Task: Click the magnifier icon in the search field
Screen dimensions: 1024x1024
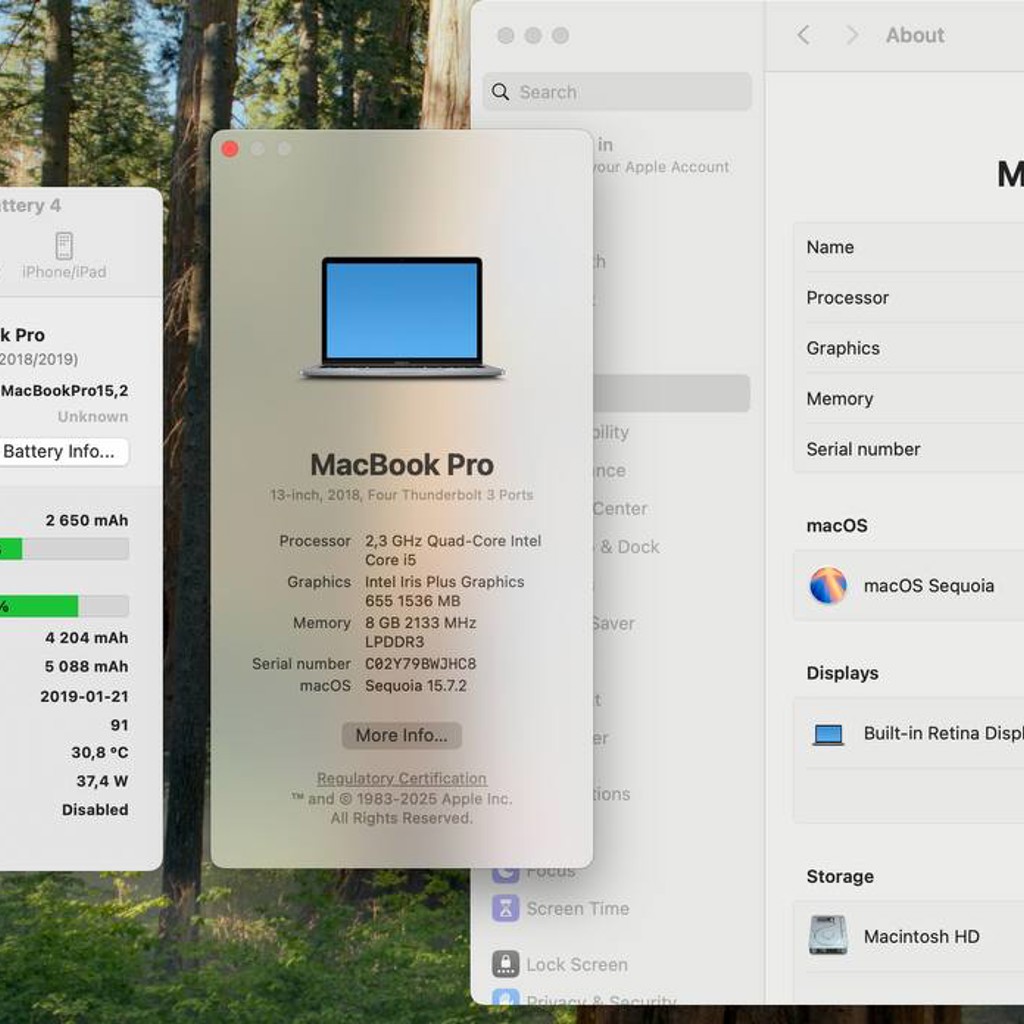Action: [500, 92]
